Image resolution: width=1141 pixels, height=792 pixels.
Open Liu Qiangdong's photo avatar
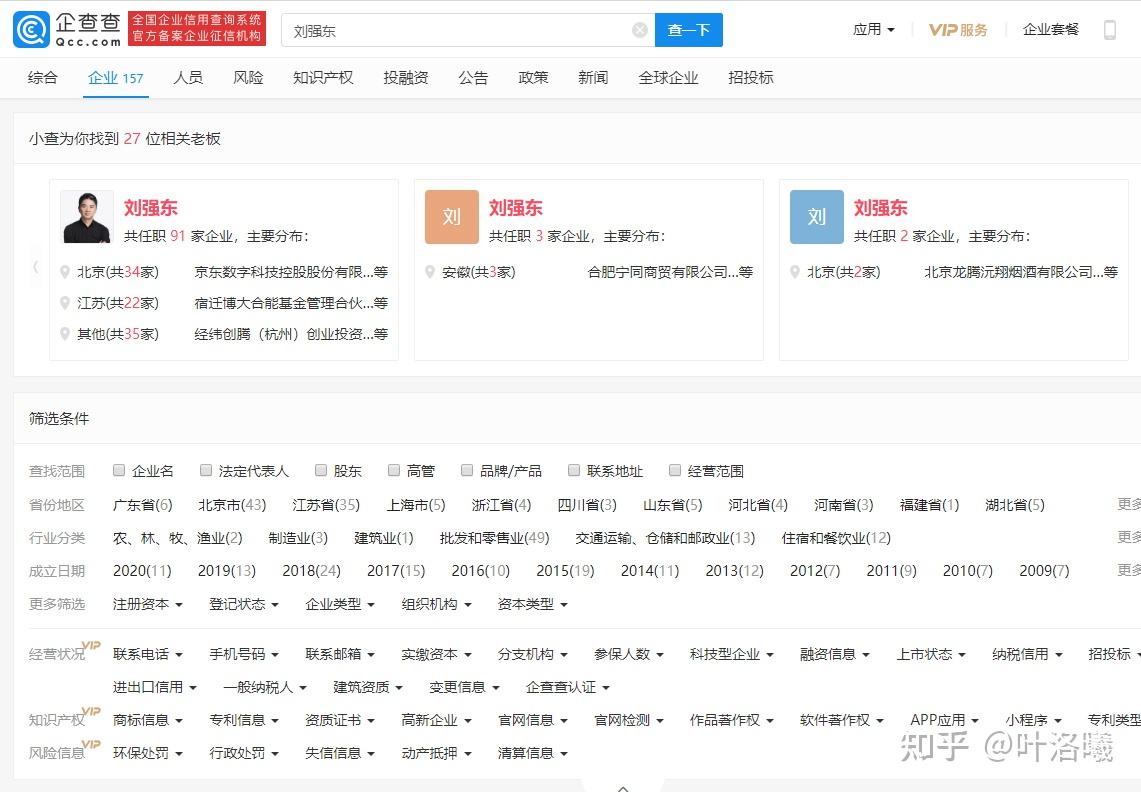[x=87, y=217]
